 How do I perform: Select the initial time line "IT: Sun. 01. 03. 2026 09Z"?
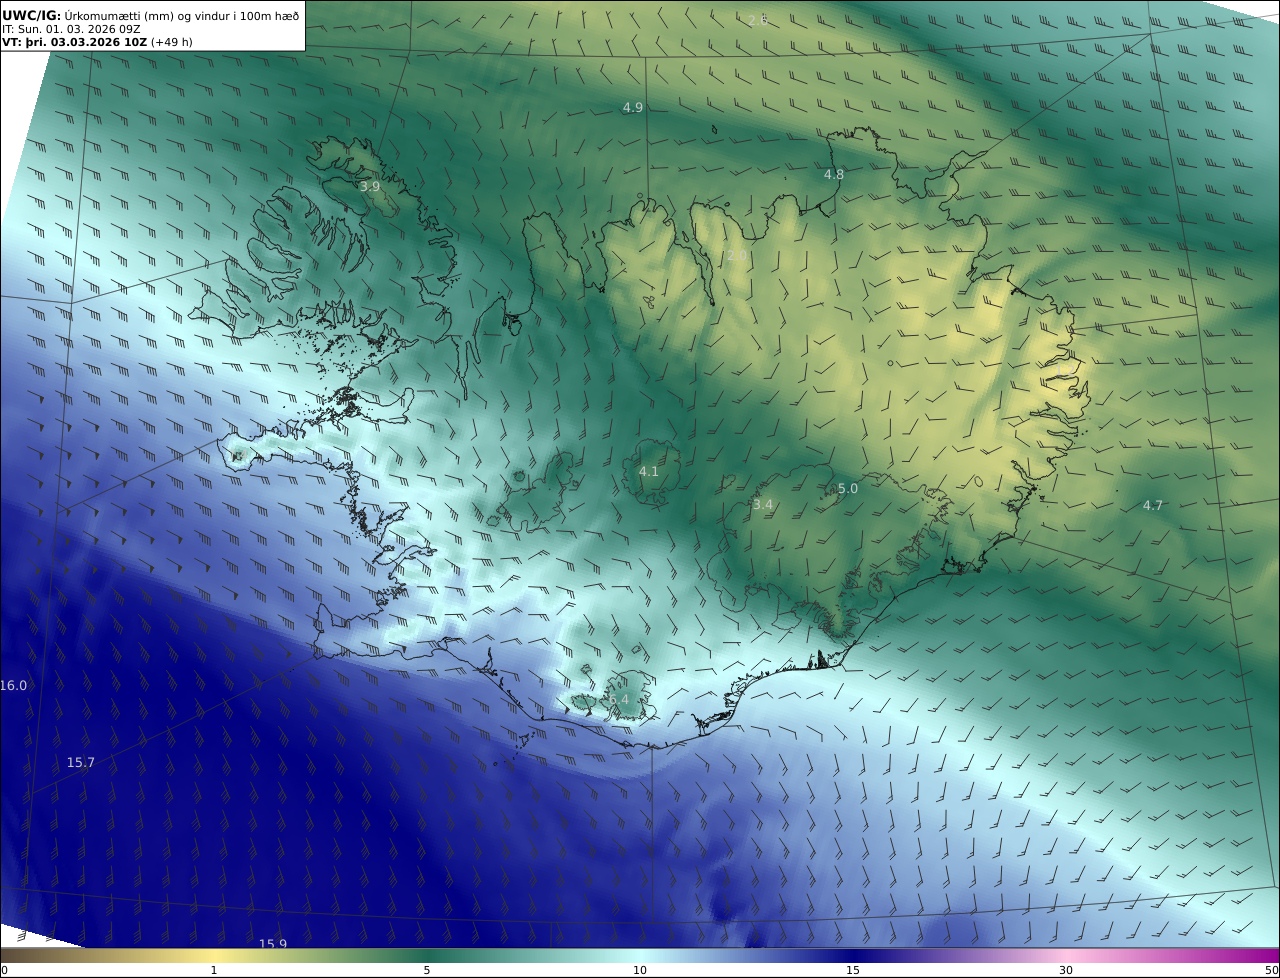71,29
